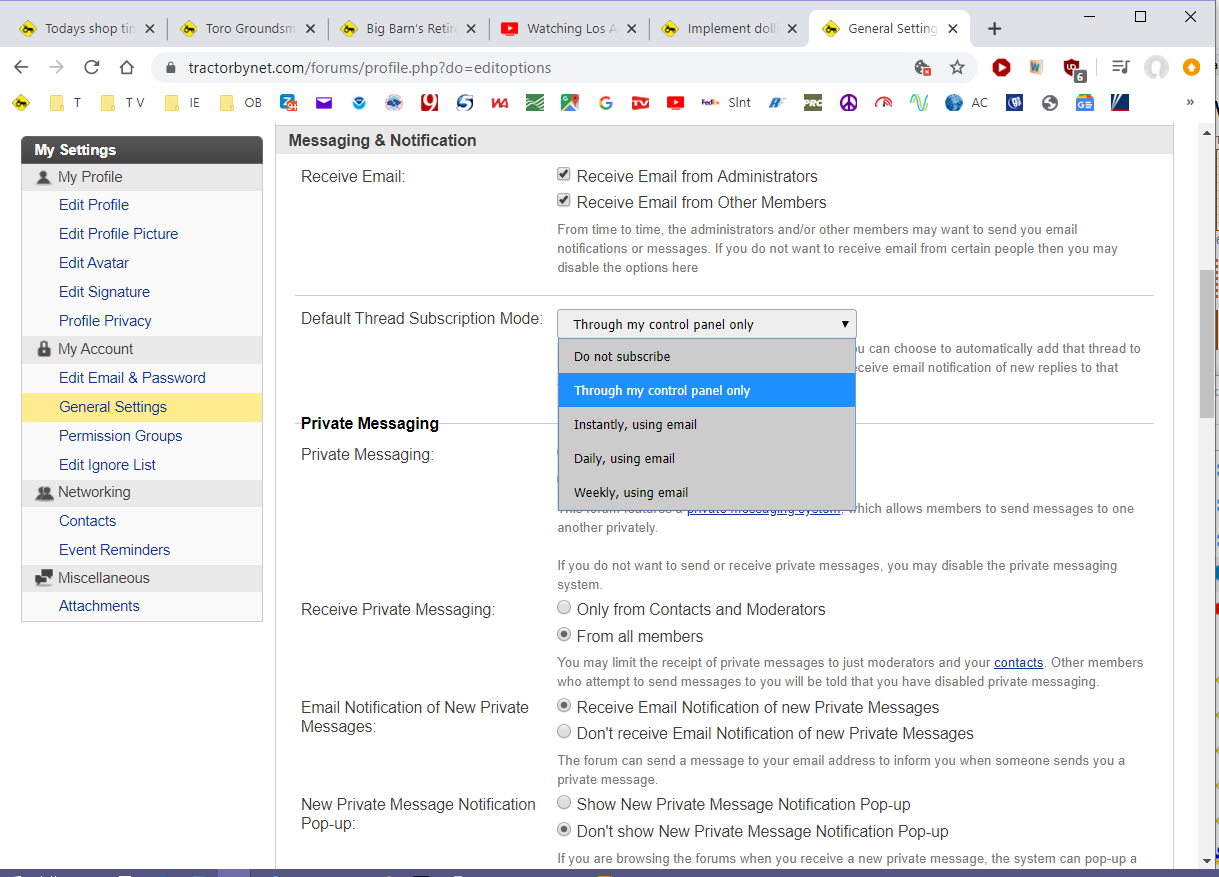Open the peace sign bookmark icon
The image size is (1219, 877).
(848, 102)
